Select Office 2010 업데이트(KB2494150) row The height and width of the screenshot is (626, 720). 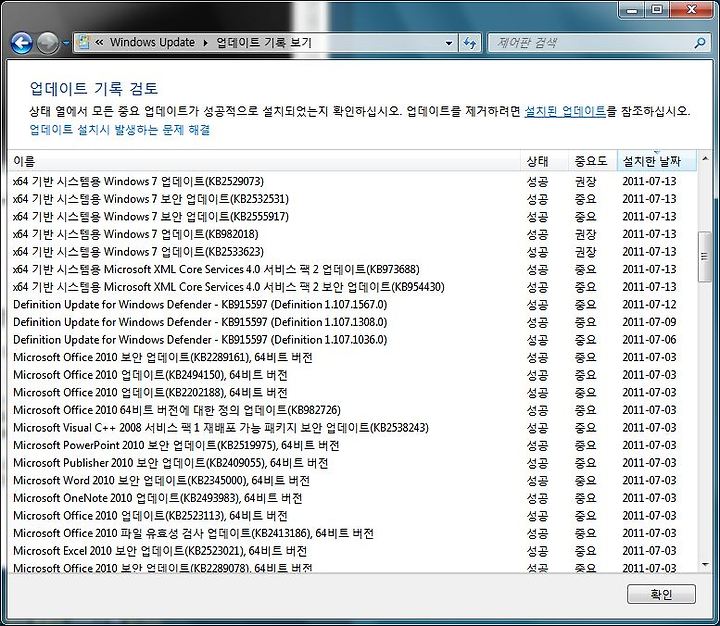pos(351,375)
